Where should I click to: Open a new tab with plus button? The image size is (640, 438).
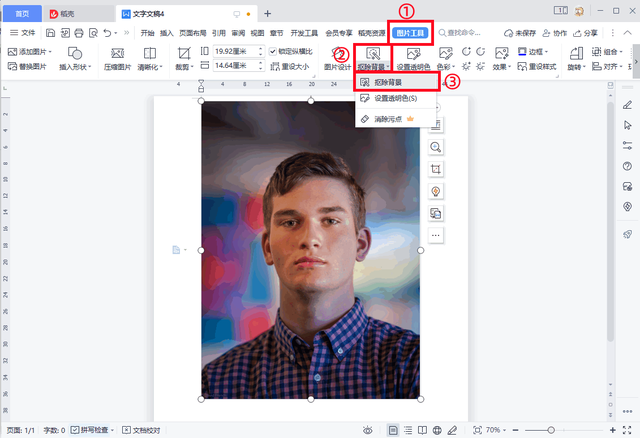tap(267, 14)
